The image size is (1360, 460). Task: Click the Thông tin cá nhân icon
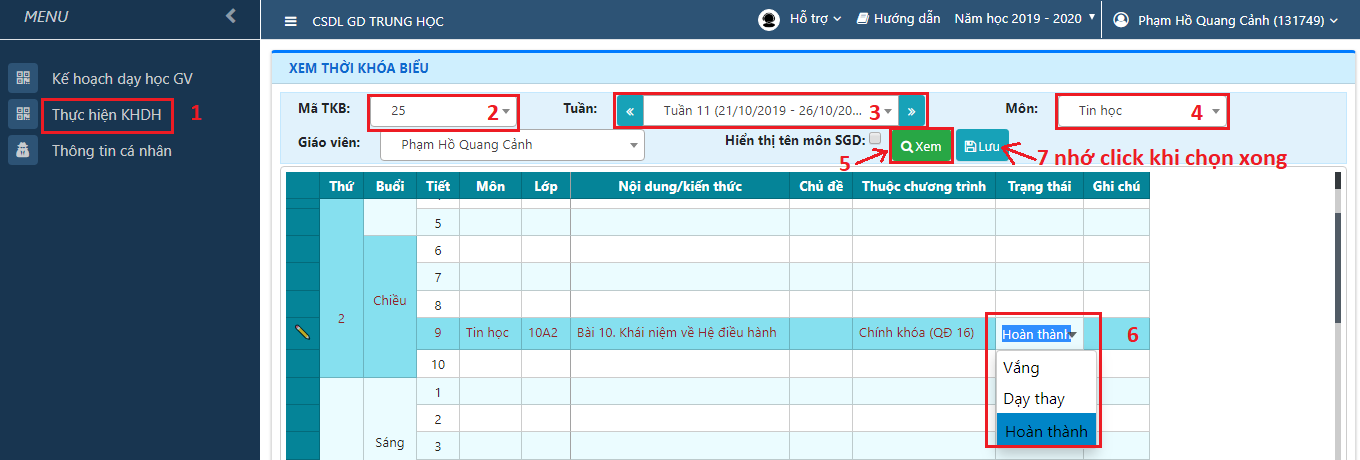tap(21, 151)
